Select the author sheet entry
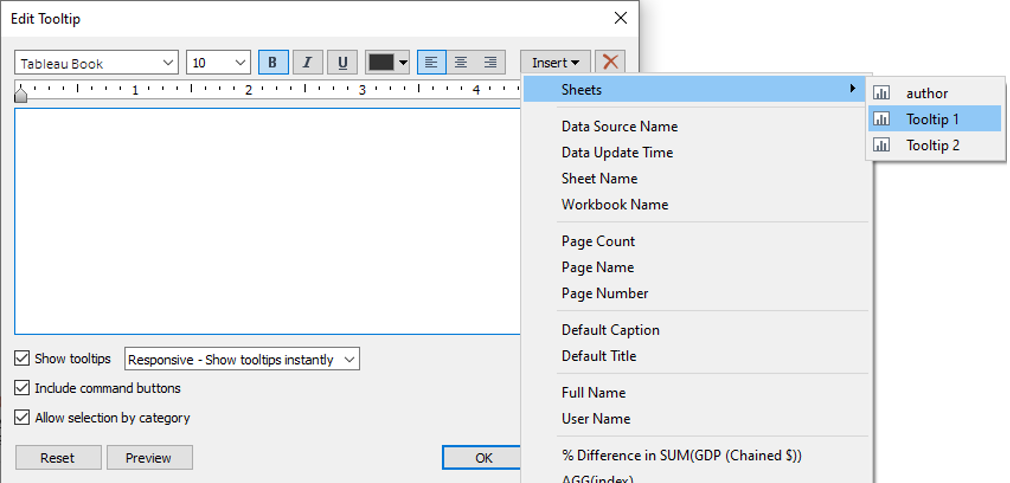 click(x=926, y=93)
